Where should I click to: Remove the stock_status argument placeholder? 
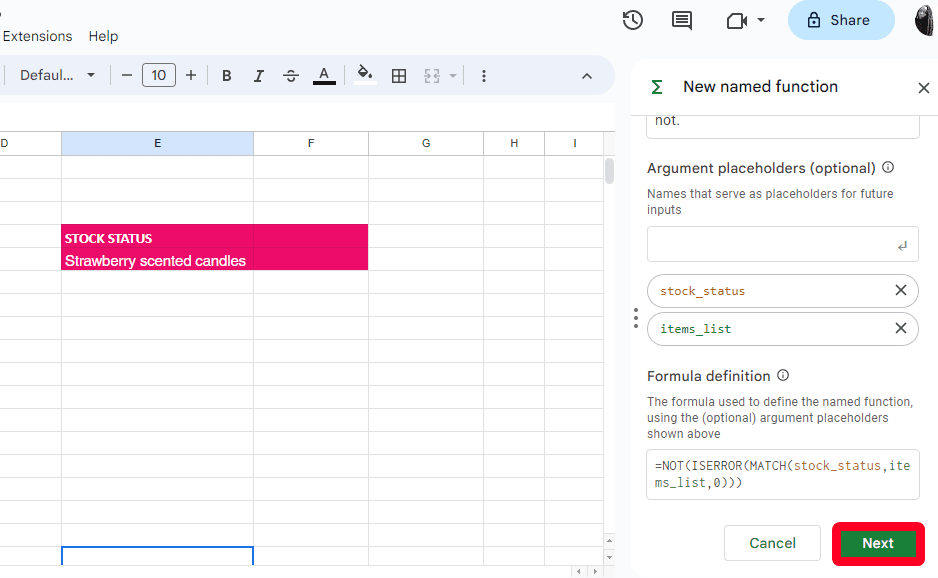pos(900,290)
